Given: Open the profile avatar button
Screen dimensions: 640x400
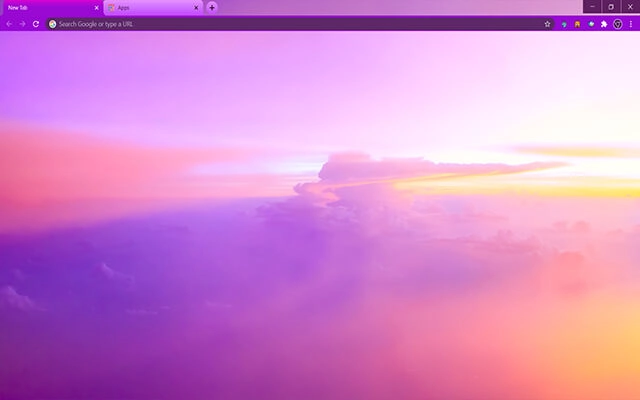Looking at the screenshot, I should tap(618, 24).
